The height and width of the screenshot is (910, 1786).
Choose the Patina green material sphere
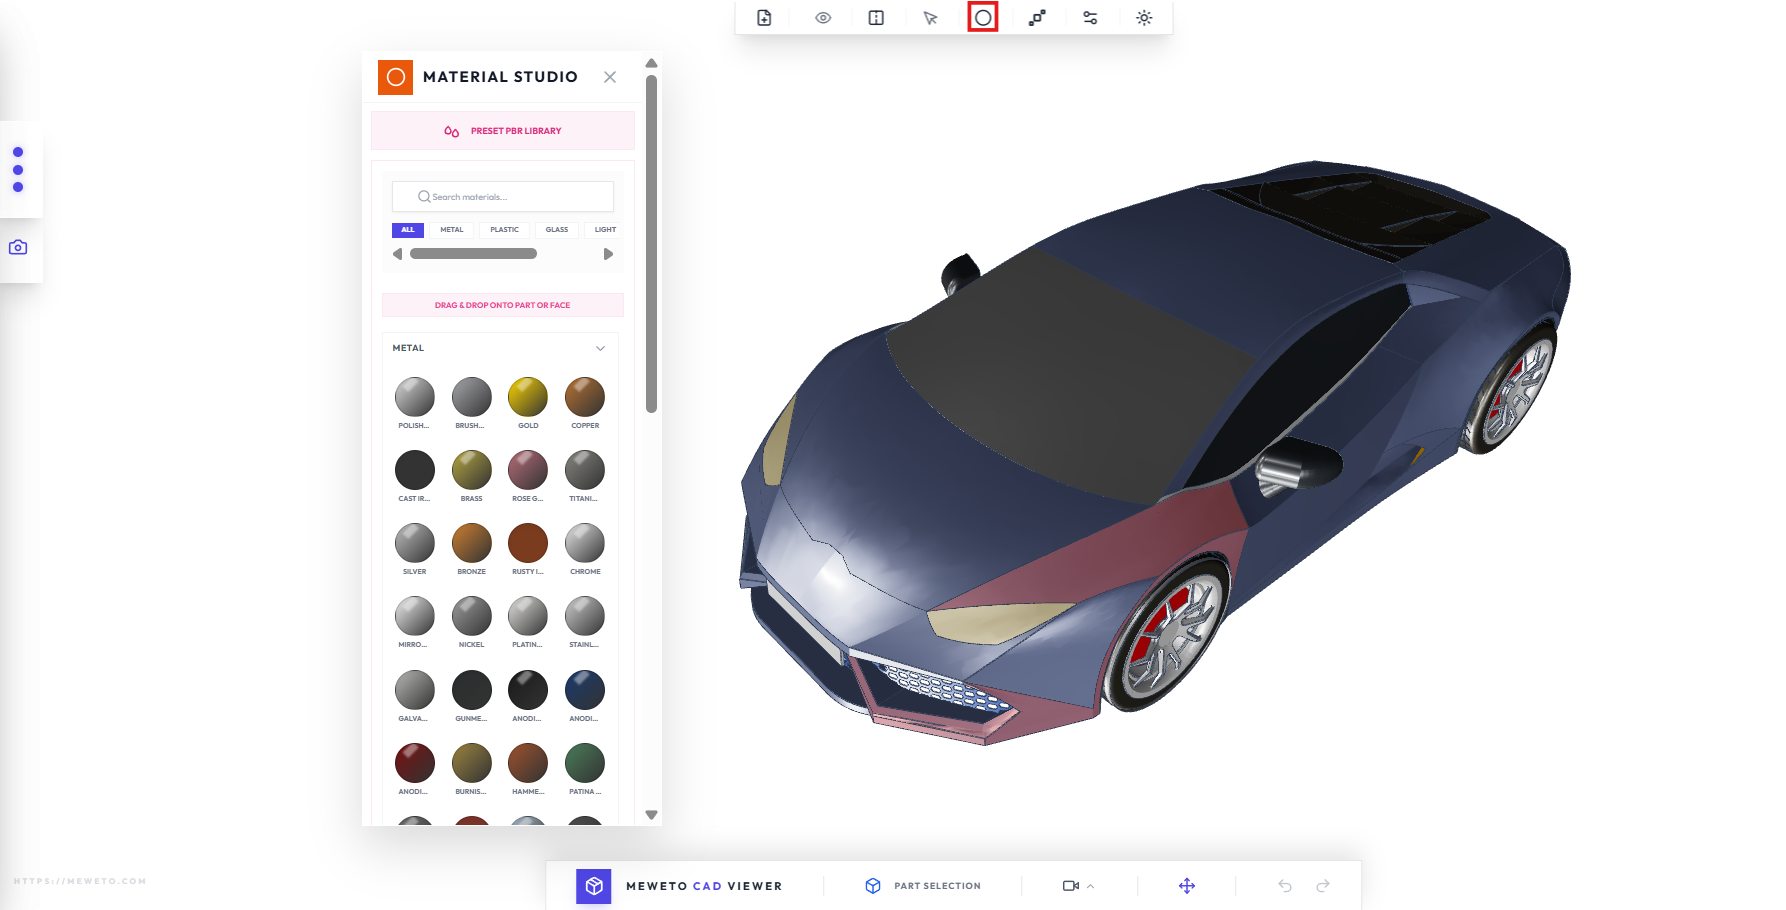click(x=585, y=763)
